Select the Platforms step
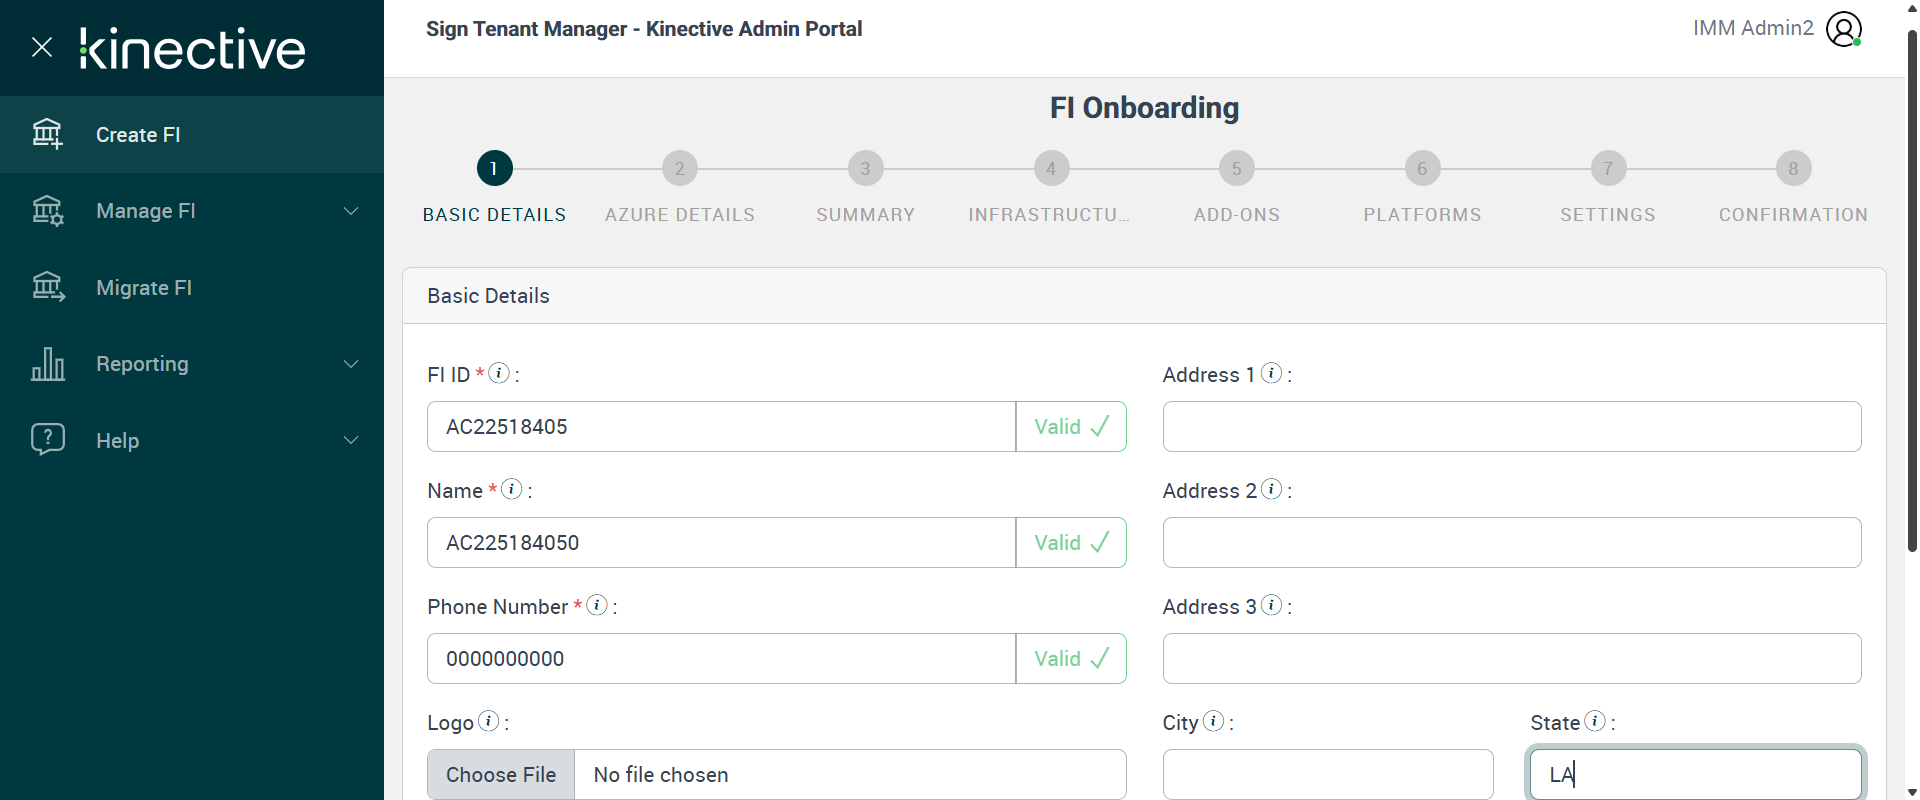This screenshot has height=800, width=1920. [1422, 169]
